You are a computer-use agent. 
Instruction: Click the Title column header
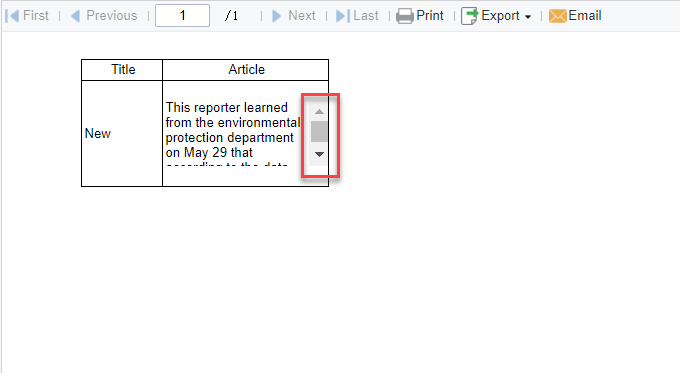122,70
